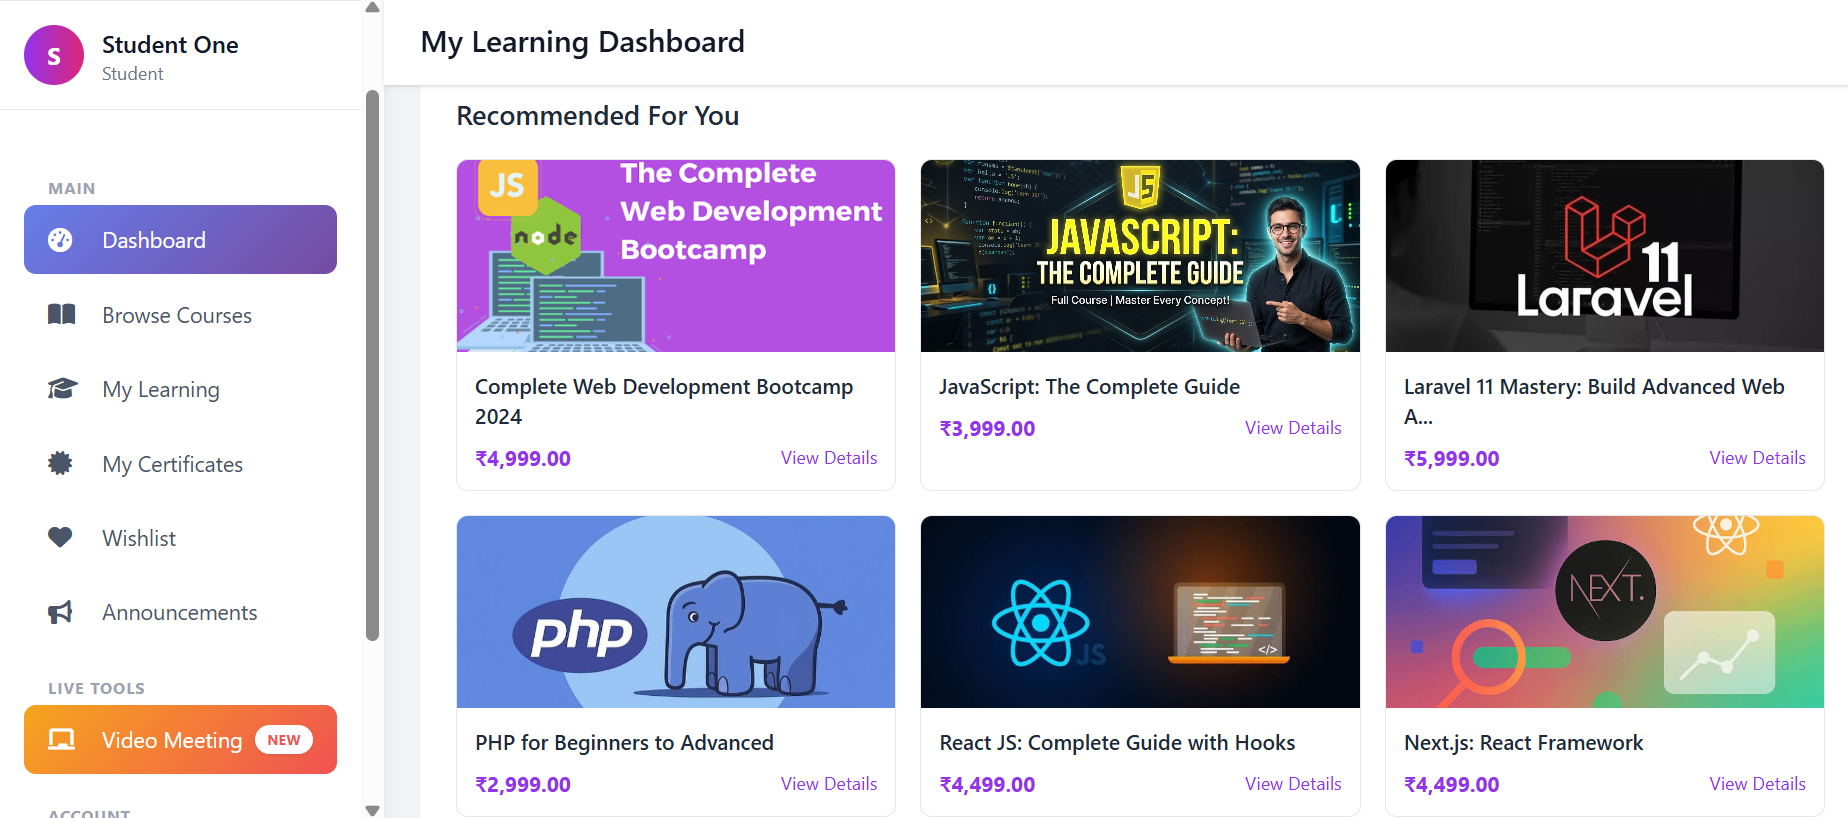Open the Announcements menu item
1848x818 pixels.
(180, 612)
